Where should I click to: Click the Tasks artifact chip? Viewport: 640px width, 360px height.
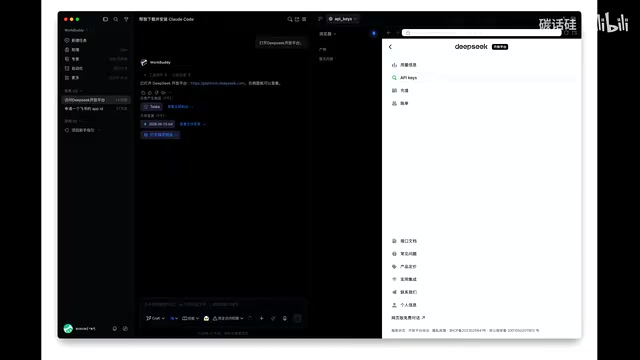coord(152,107)
